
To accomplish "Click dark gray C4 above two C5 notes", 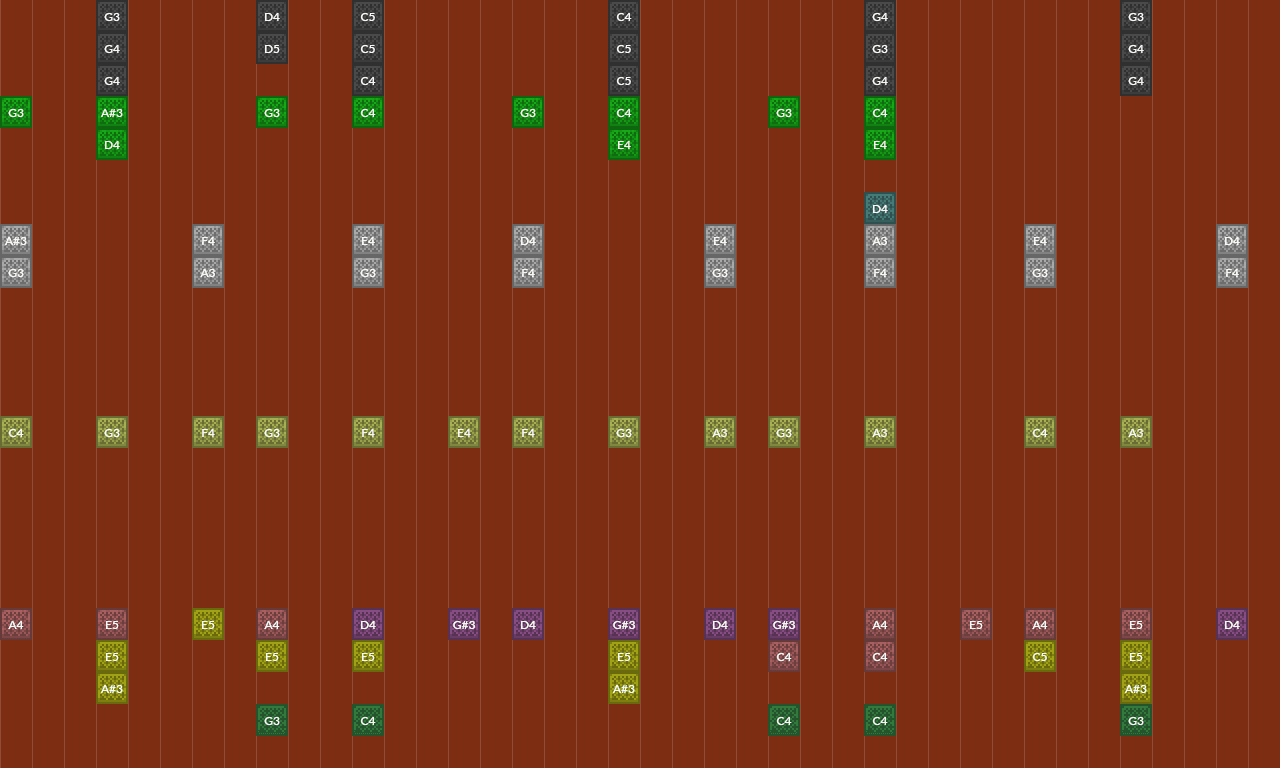I will coord(624,17).
